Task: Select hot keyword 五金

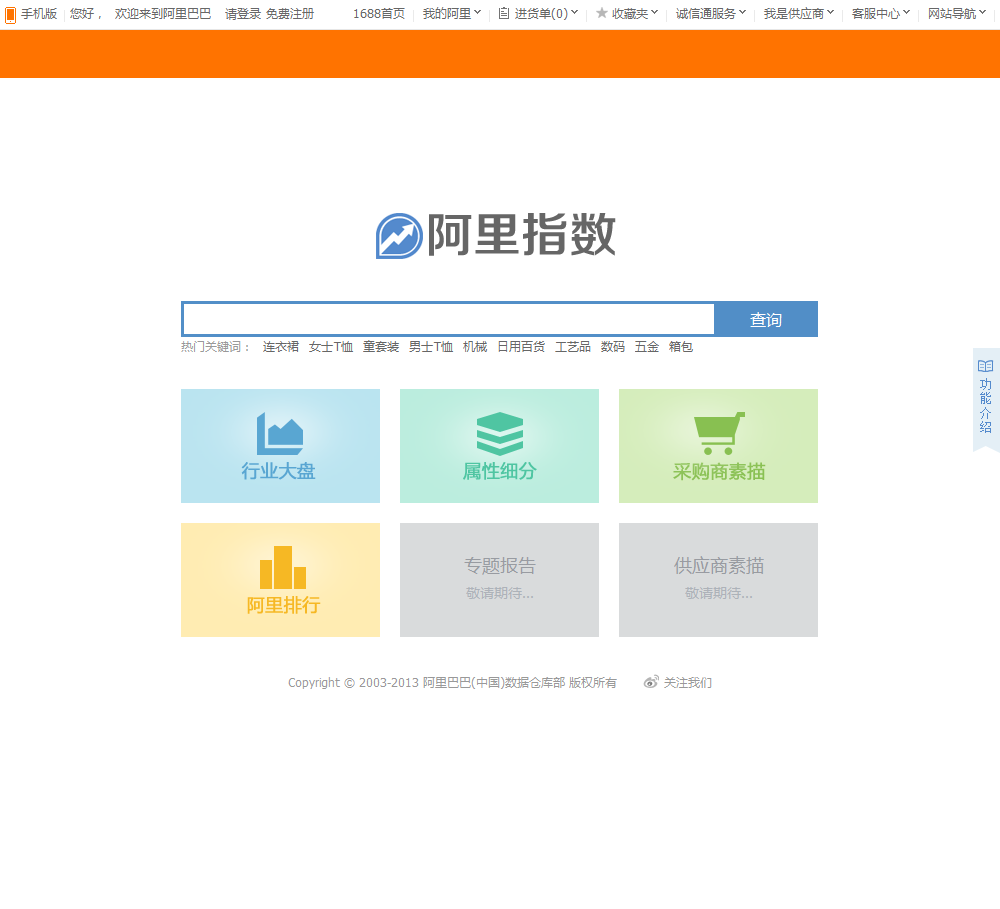Action: pos(647,346)
